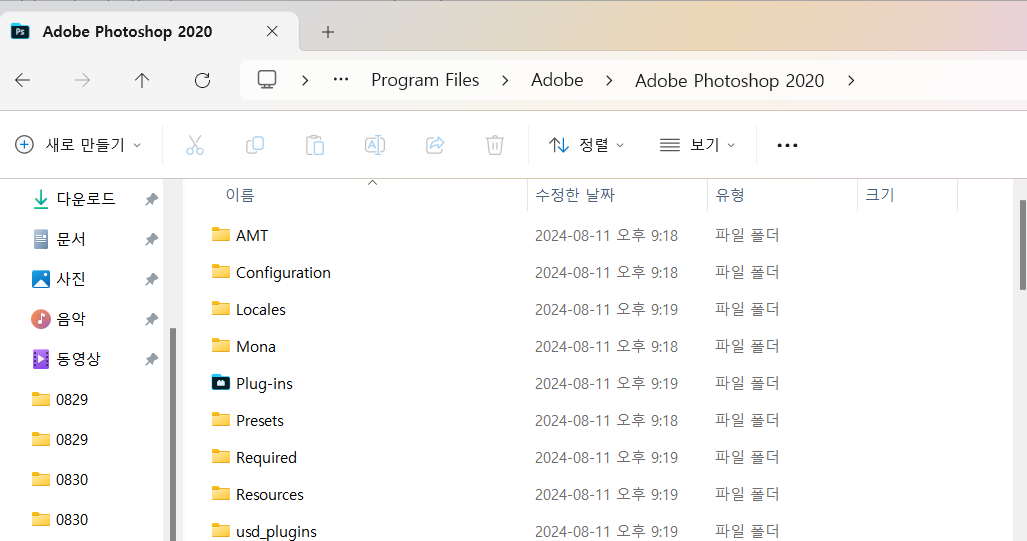Click the PC monitor icon in address bar
The image size is (1027, 541).
click(267, 80)
